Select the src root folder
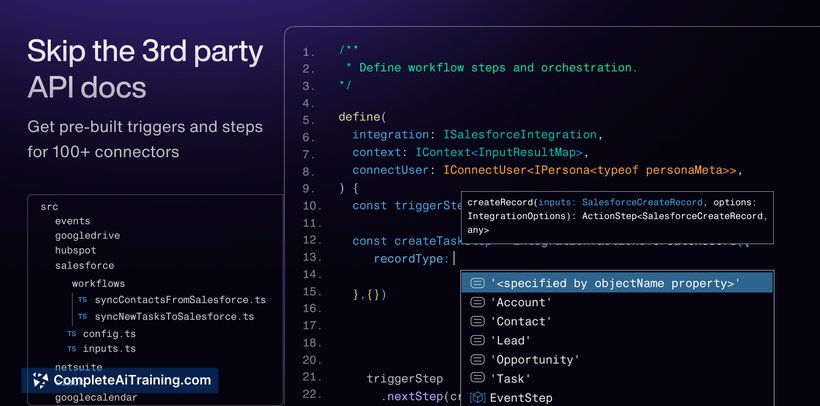 (x=49, y=207)
